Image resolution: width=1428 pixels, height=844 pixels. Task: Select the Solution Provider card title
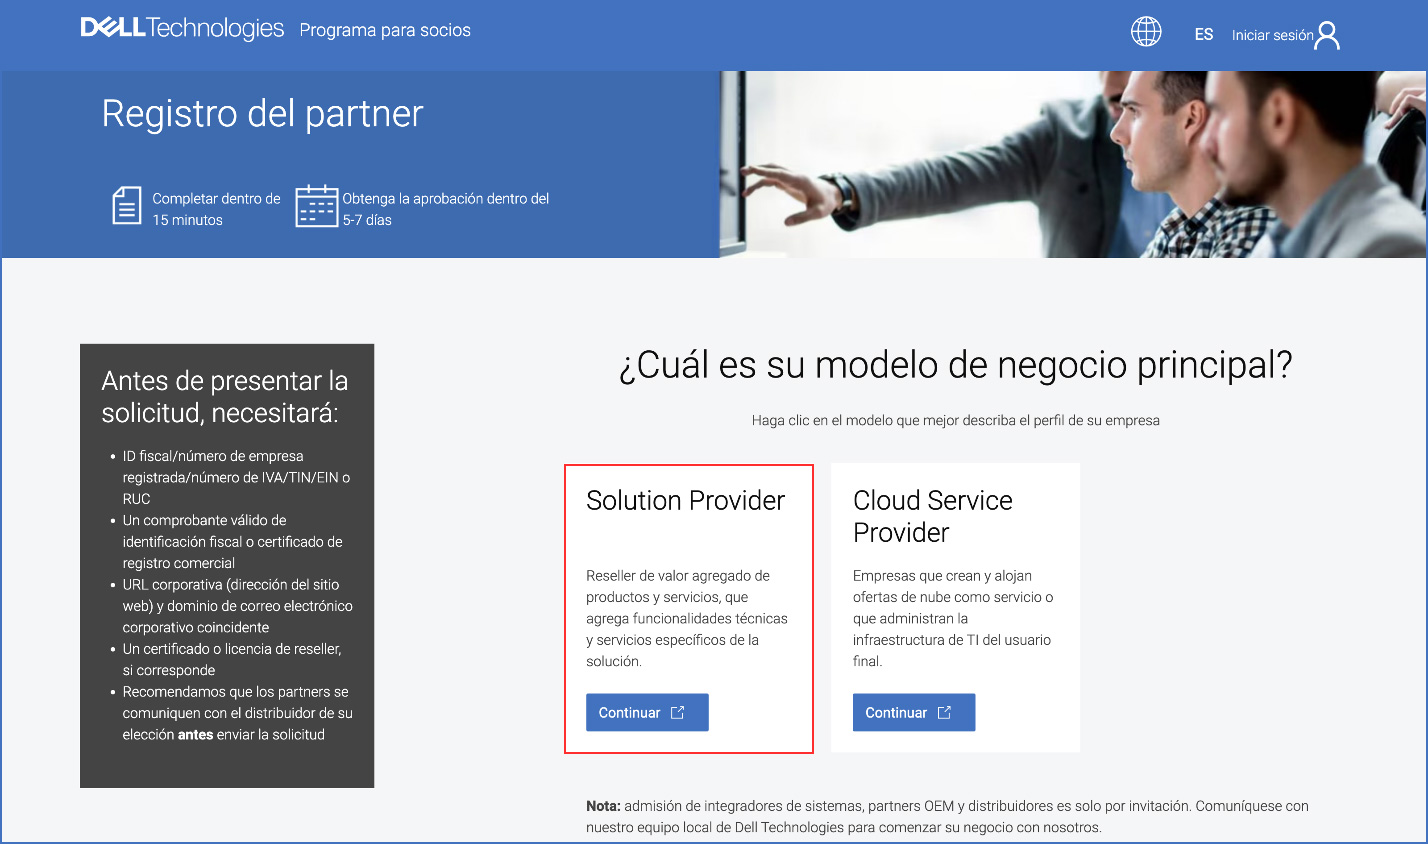click(x=685, y=500)
